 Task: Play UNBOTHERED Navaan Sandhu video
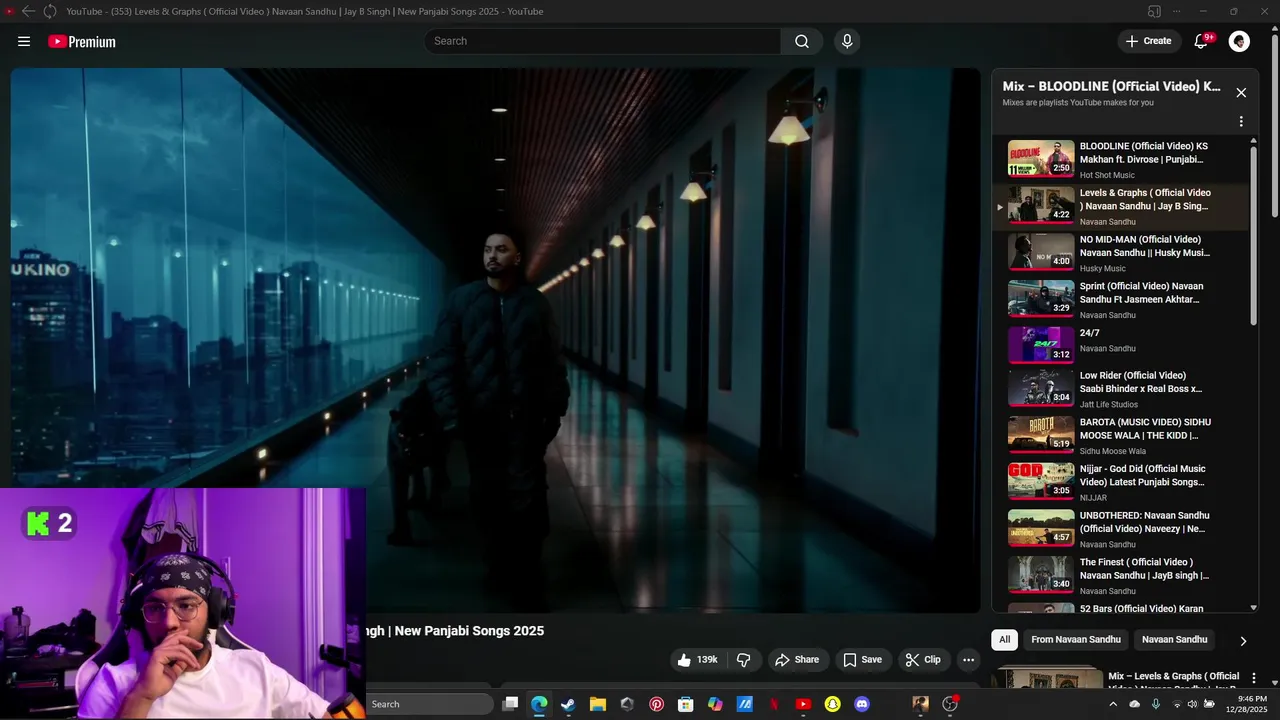click(1122, 529)
